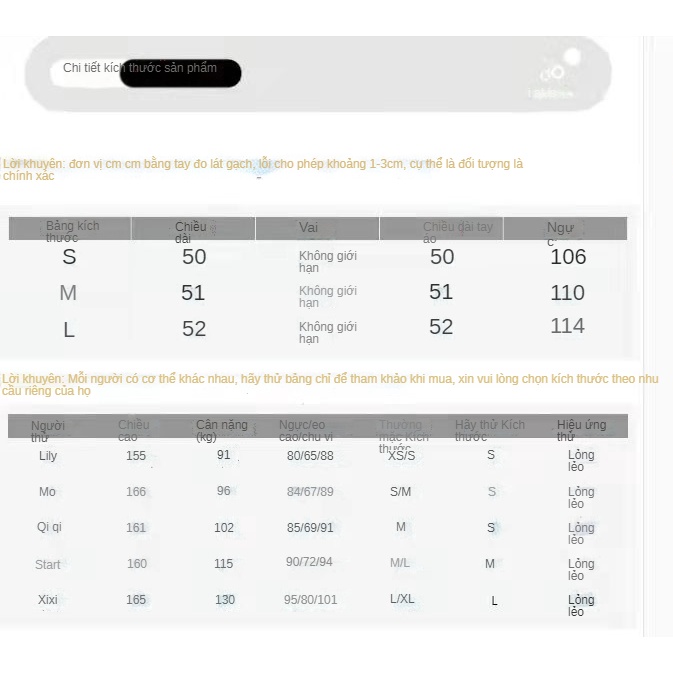This screenshot has height=673, width=673.
Task: Click the bust value 114
Action: [567, 326]
